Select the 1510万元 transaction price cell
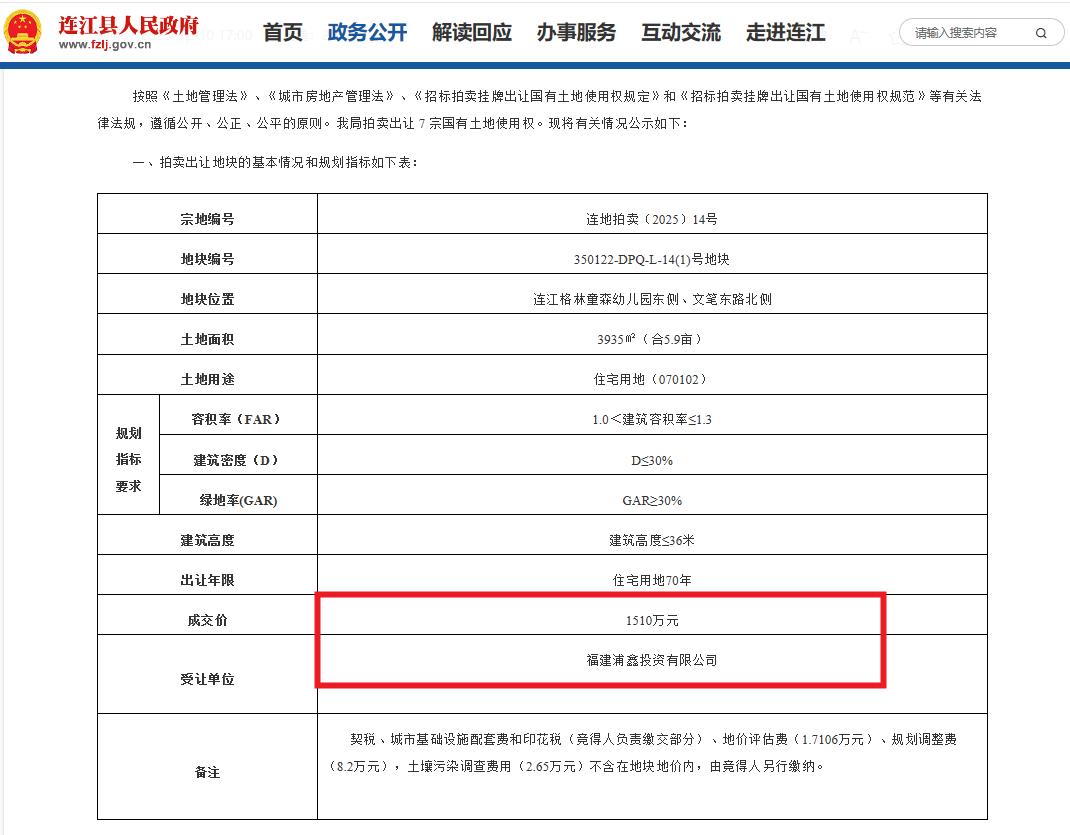 pos(652,620)
